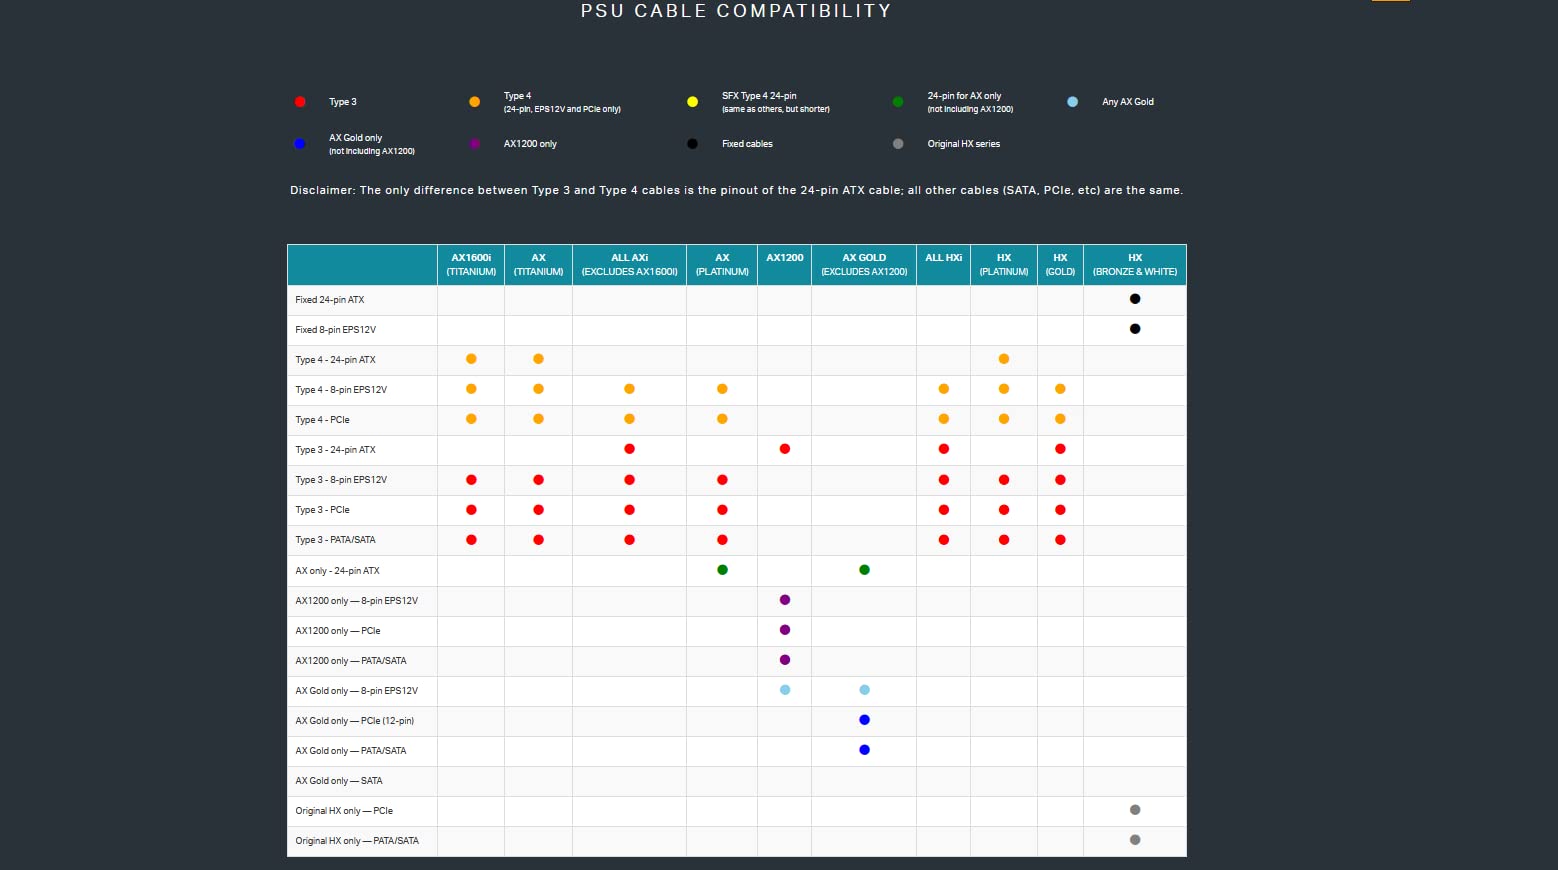Click the blue dot in AX Gold only — PCIe (12-pin) row
Screen dimensions: 1558x870
[x=864, y=720]
